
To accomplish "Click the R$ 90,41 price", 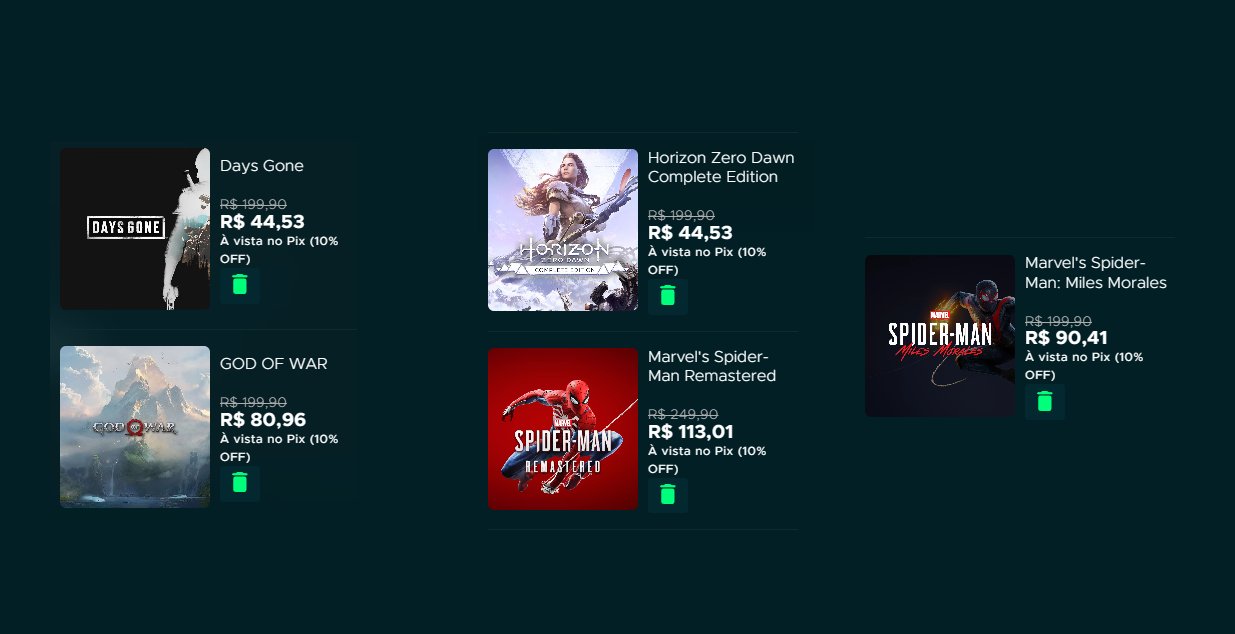I will [1066, 338].
